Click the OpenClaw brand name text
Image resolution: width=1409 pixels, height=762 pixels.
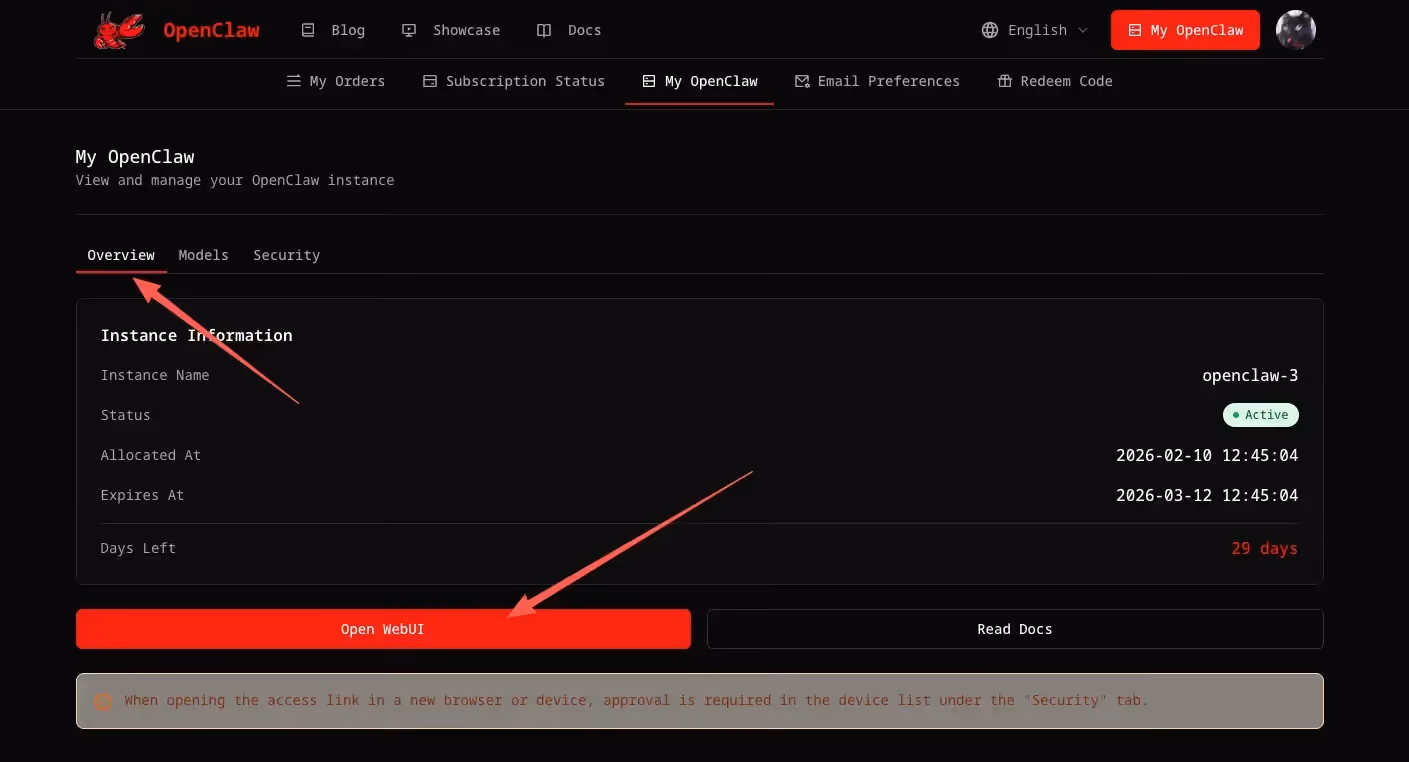click(211, 30)
